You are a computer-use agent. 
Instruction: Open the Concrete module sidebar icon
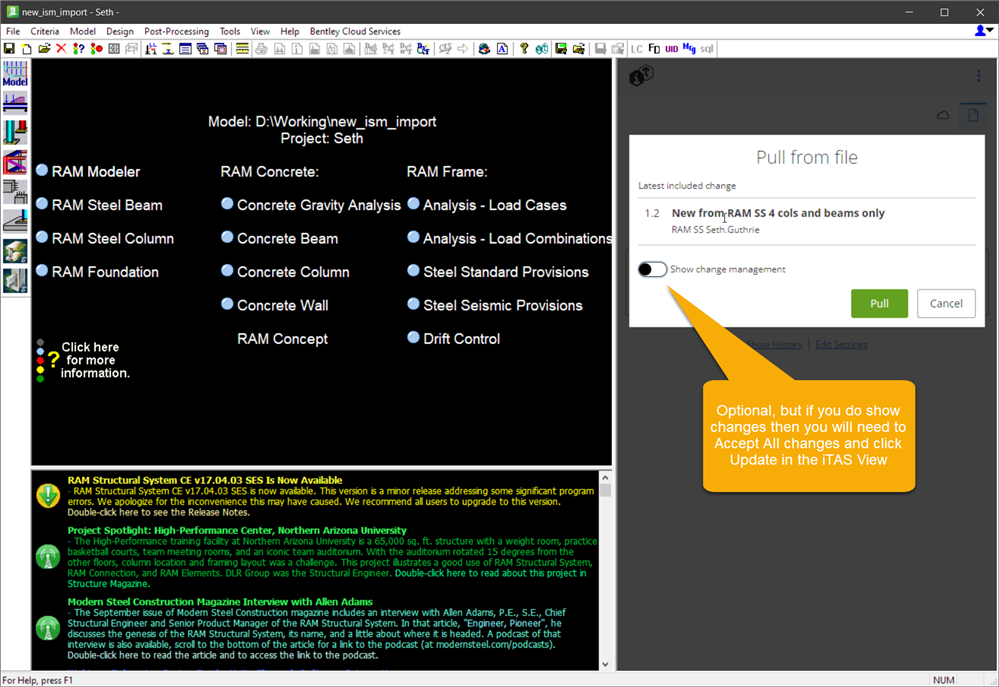tap(15, 191)
